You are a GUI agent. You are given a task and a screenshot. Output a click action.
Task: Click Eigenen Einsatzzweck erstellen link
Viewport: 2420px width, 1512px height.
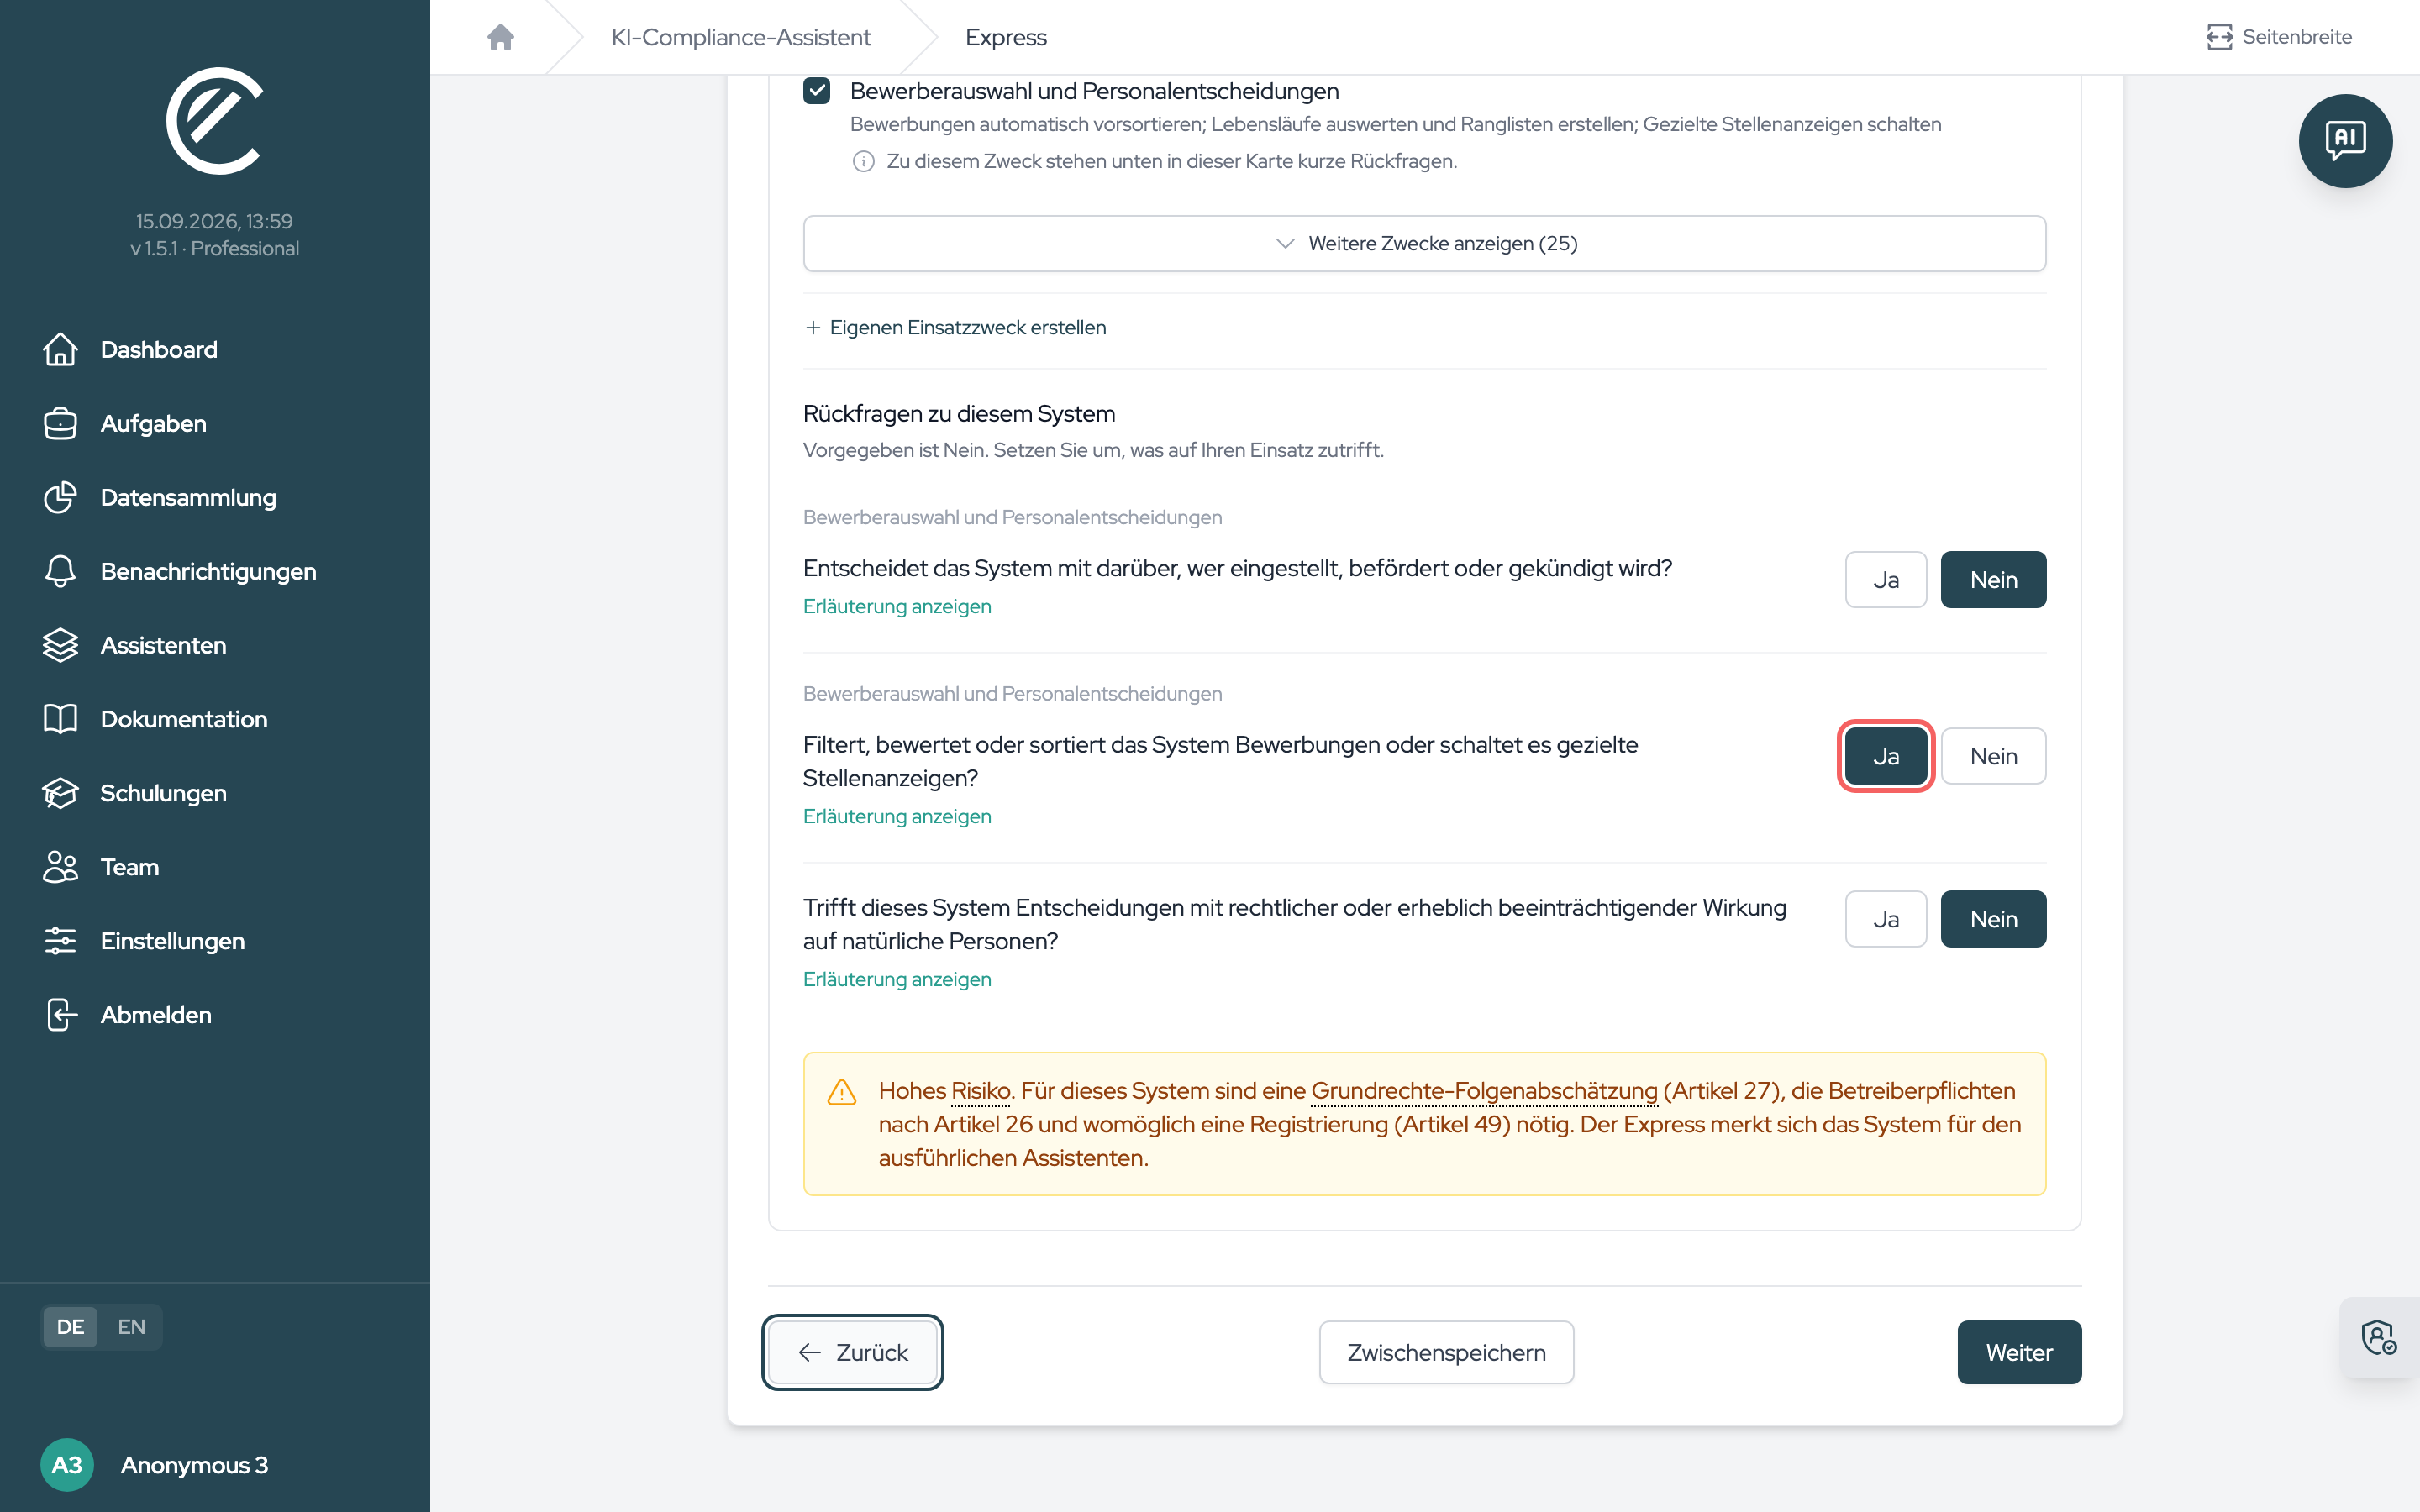pos(955,327)
